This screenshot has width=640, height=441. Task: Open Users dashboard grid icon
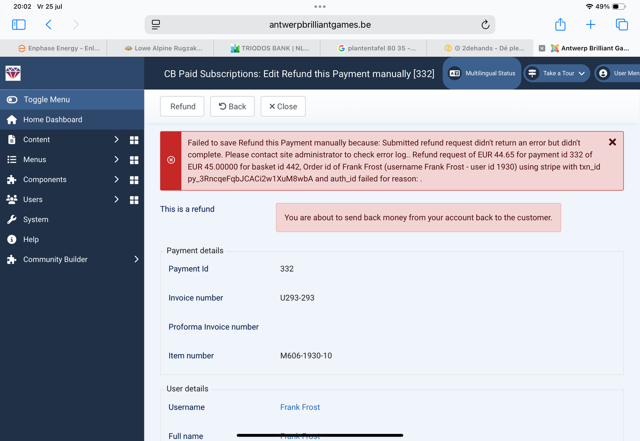(x=134, y=200)
